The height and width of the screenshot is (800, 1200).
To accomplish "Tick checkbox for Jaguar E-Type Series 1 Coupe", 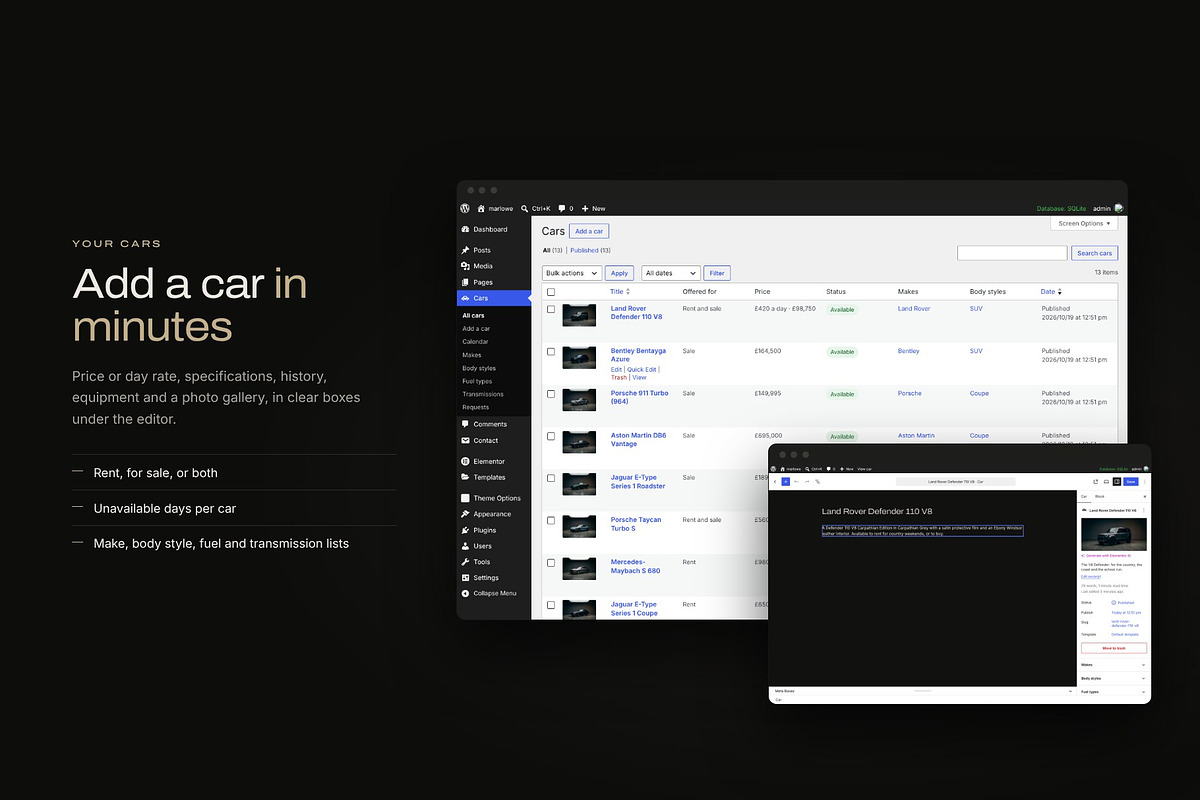I will [x=551, y=604].
